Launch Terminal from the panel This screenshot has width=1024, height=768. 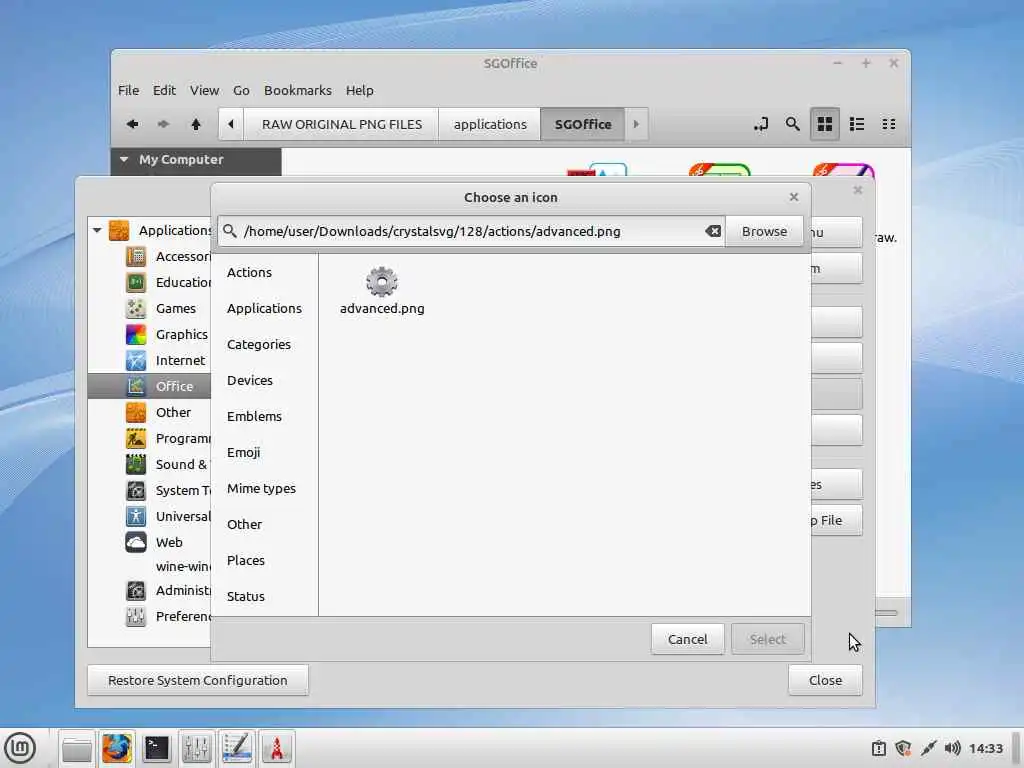157,748
